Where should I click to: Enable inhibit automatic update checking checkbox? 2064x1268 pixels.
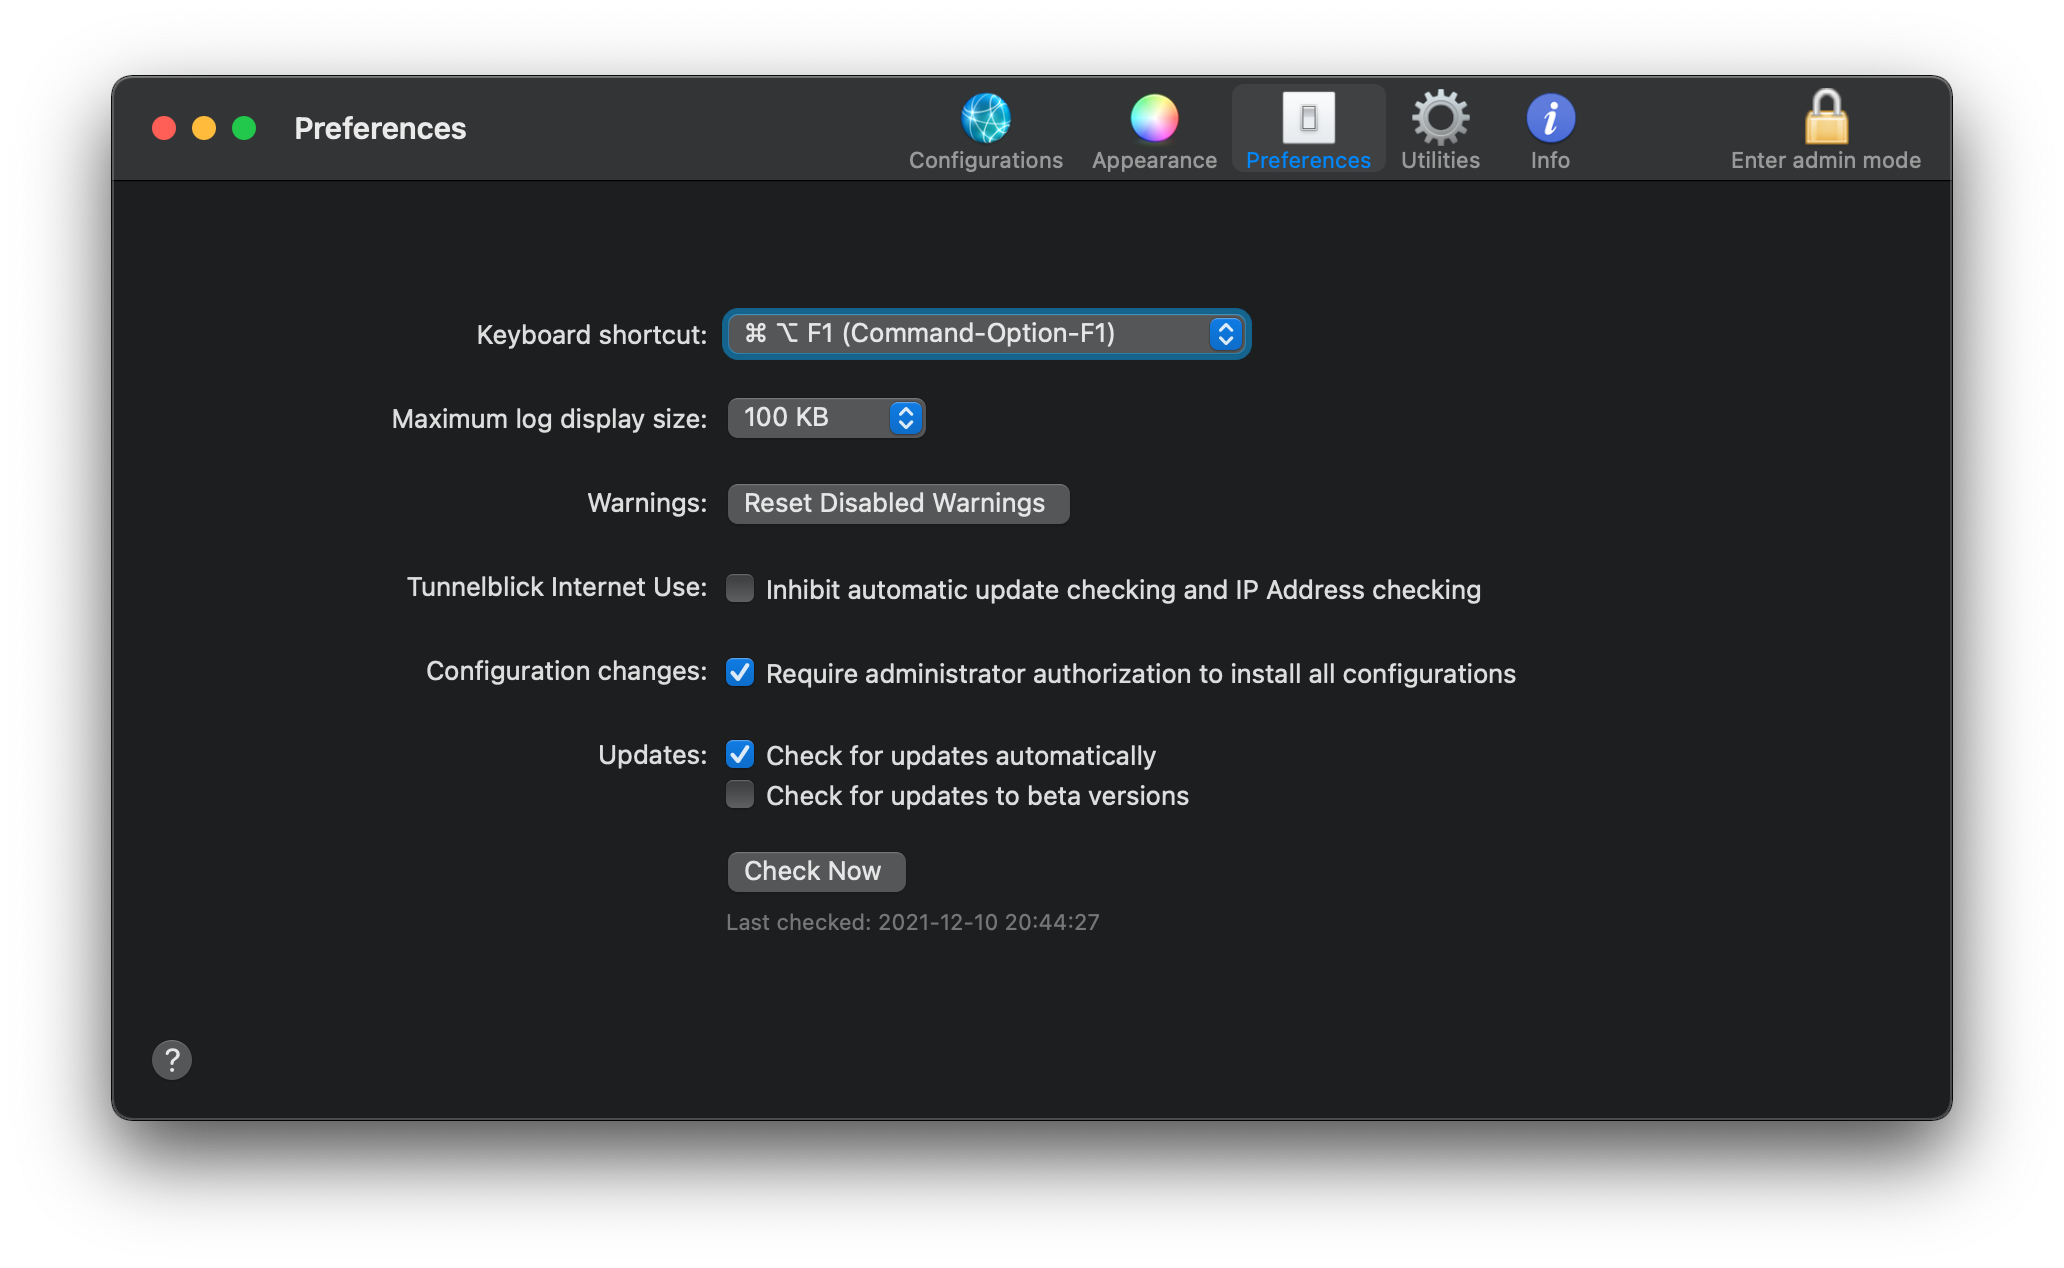(740, 588)
